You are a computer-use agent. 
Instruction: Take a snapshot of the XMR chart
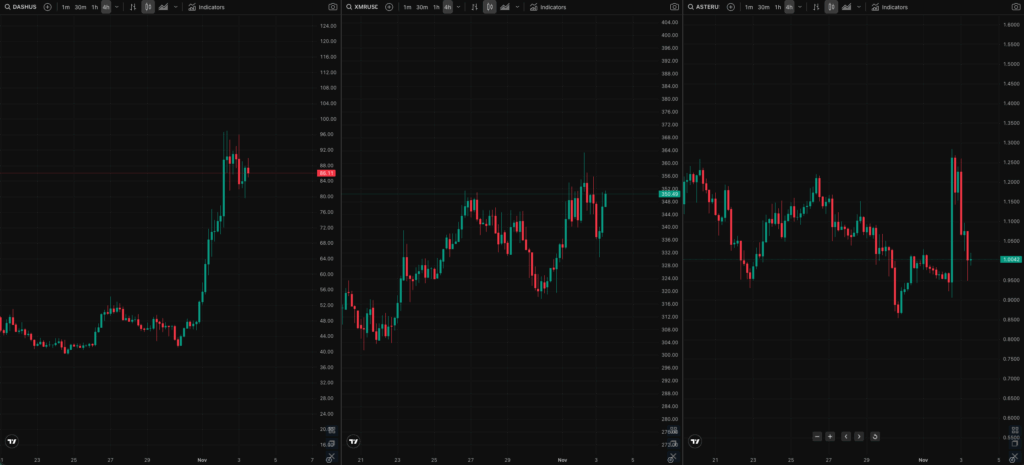point(675,7)
